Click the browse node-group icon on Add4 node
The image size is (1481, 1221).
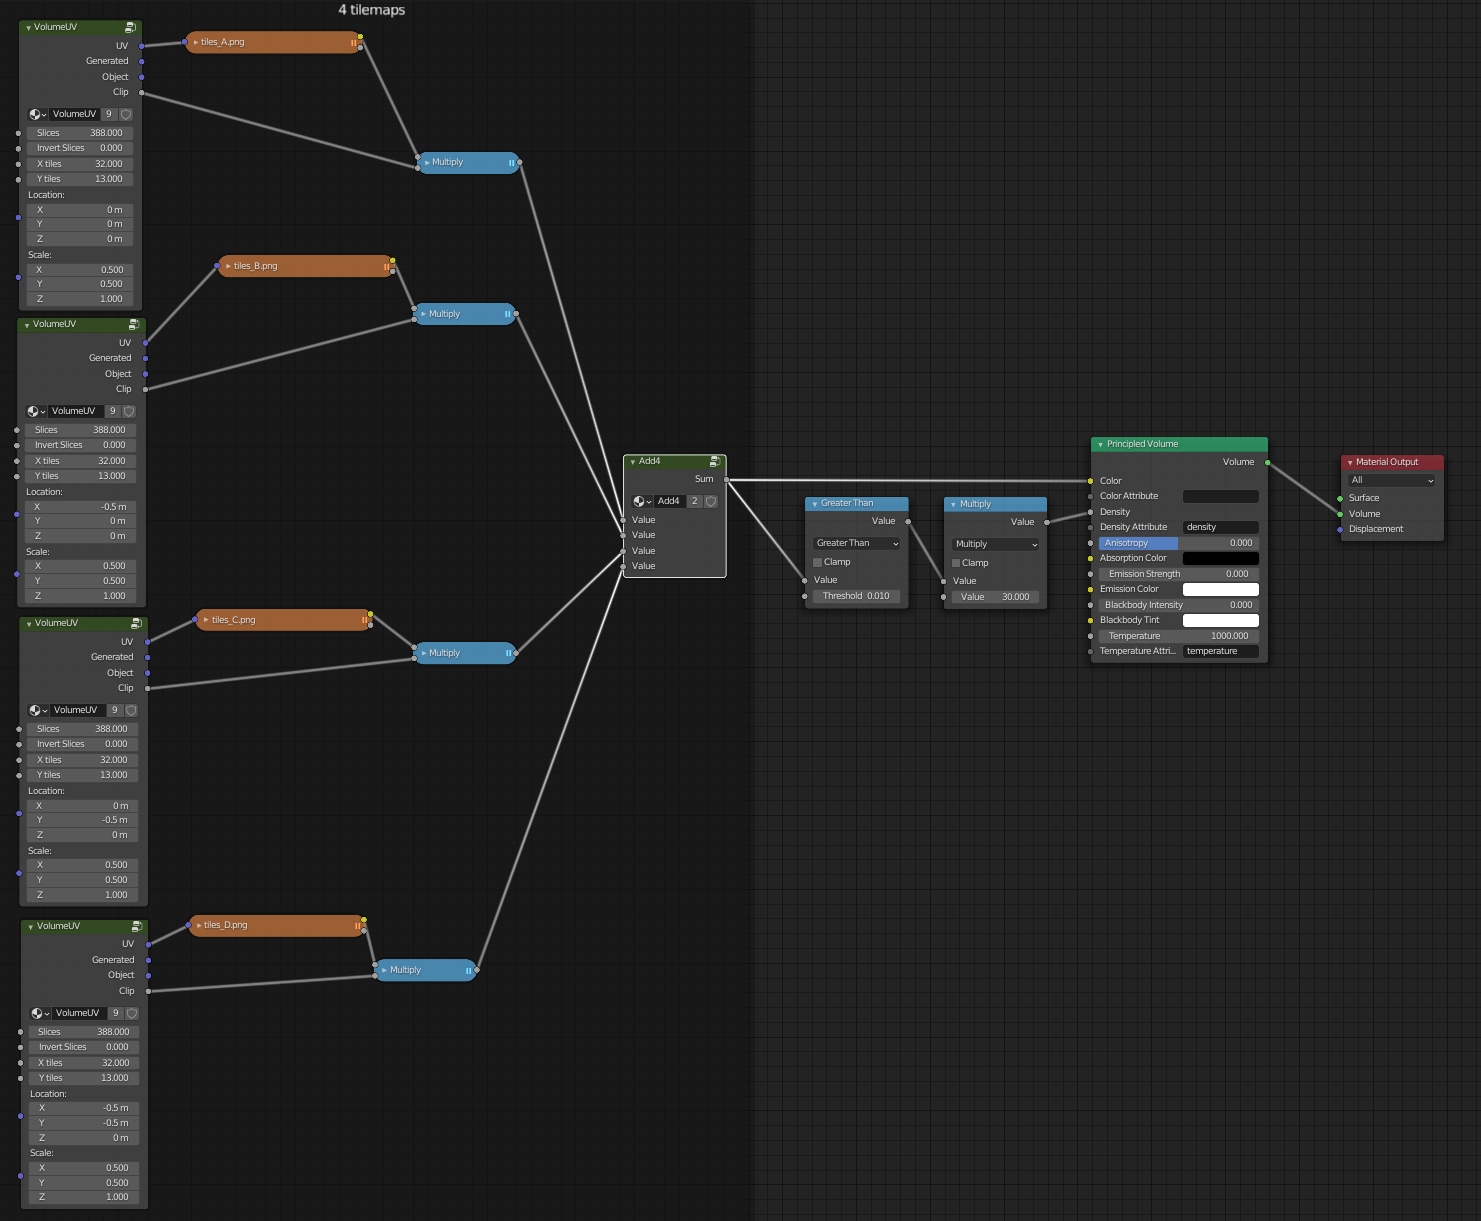click(x=641, y=501)
